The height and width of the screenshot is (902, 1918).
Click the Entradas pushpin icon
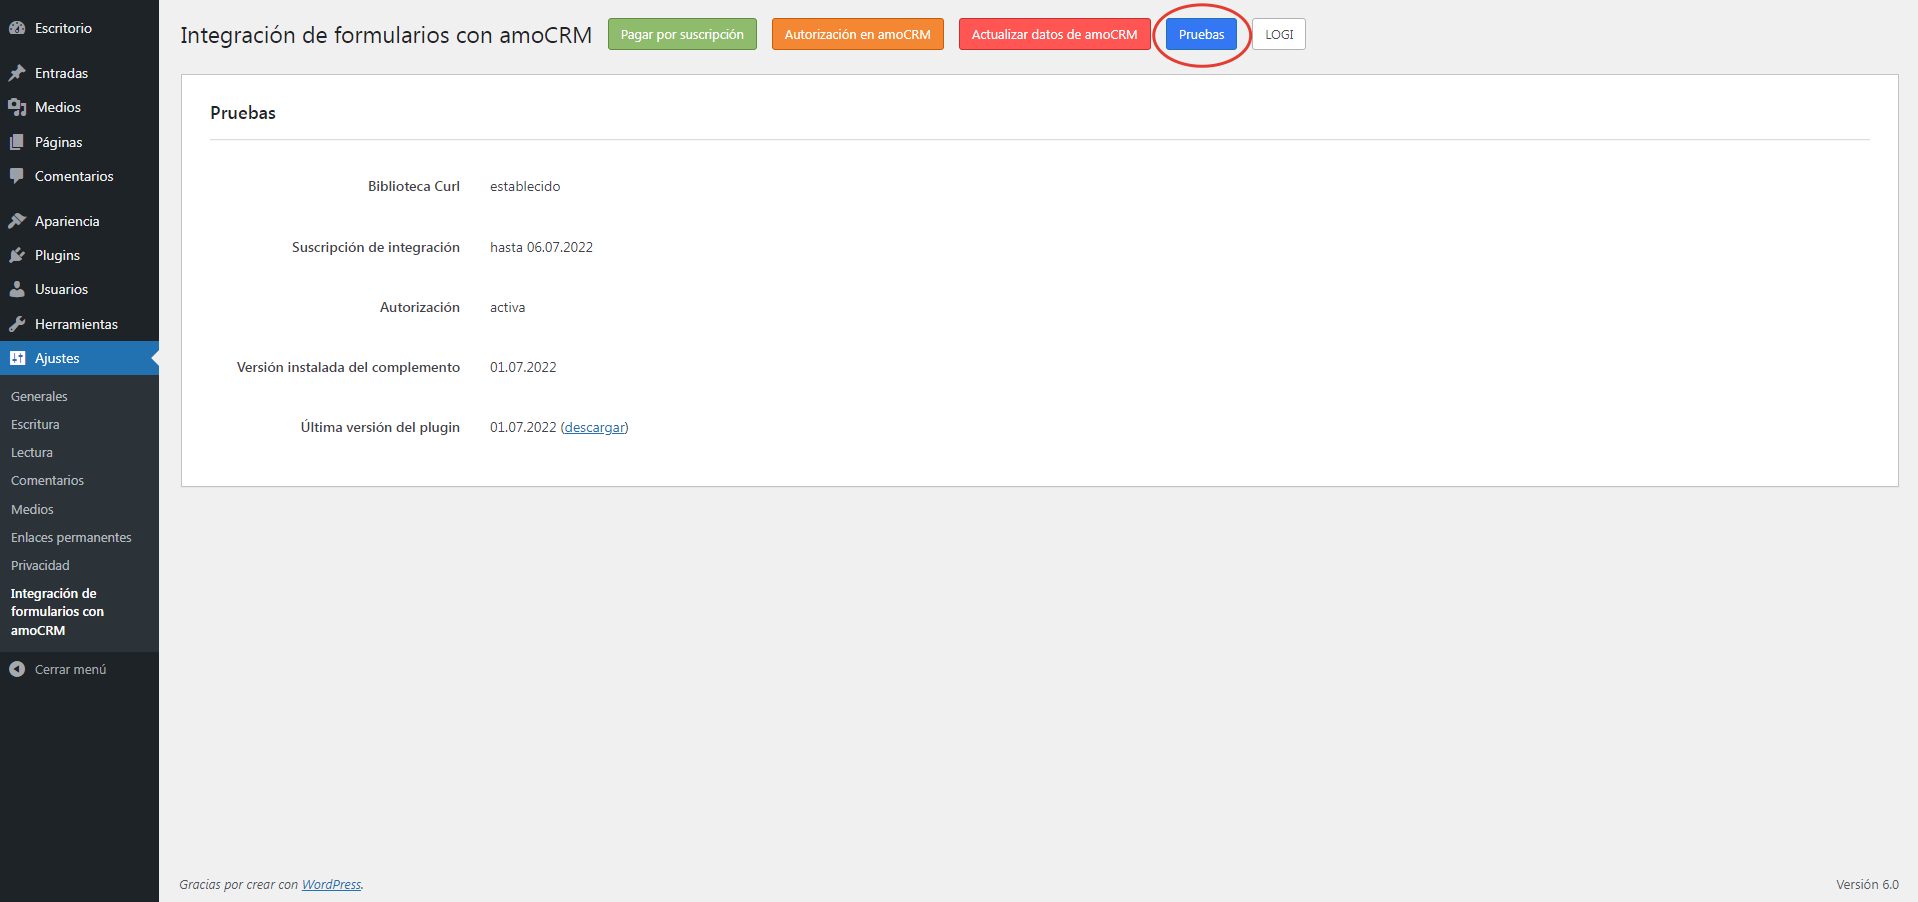[17, 73]
